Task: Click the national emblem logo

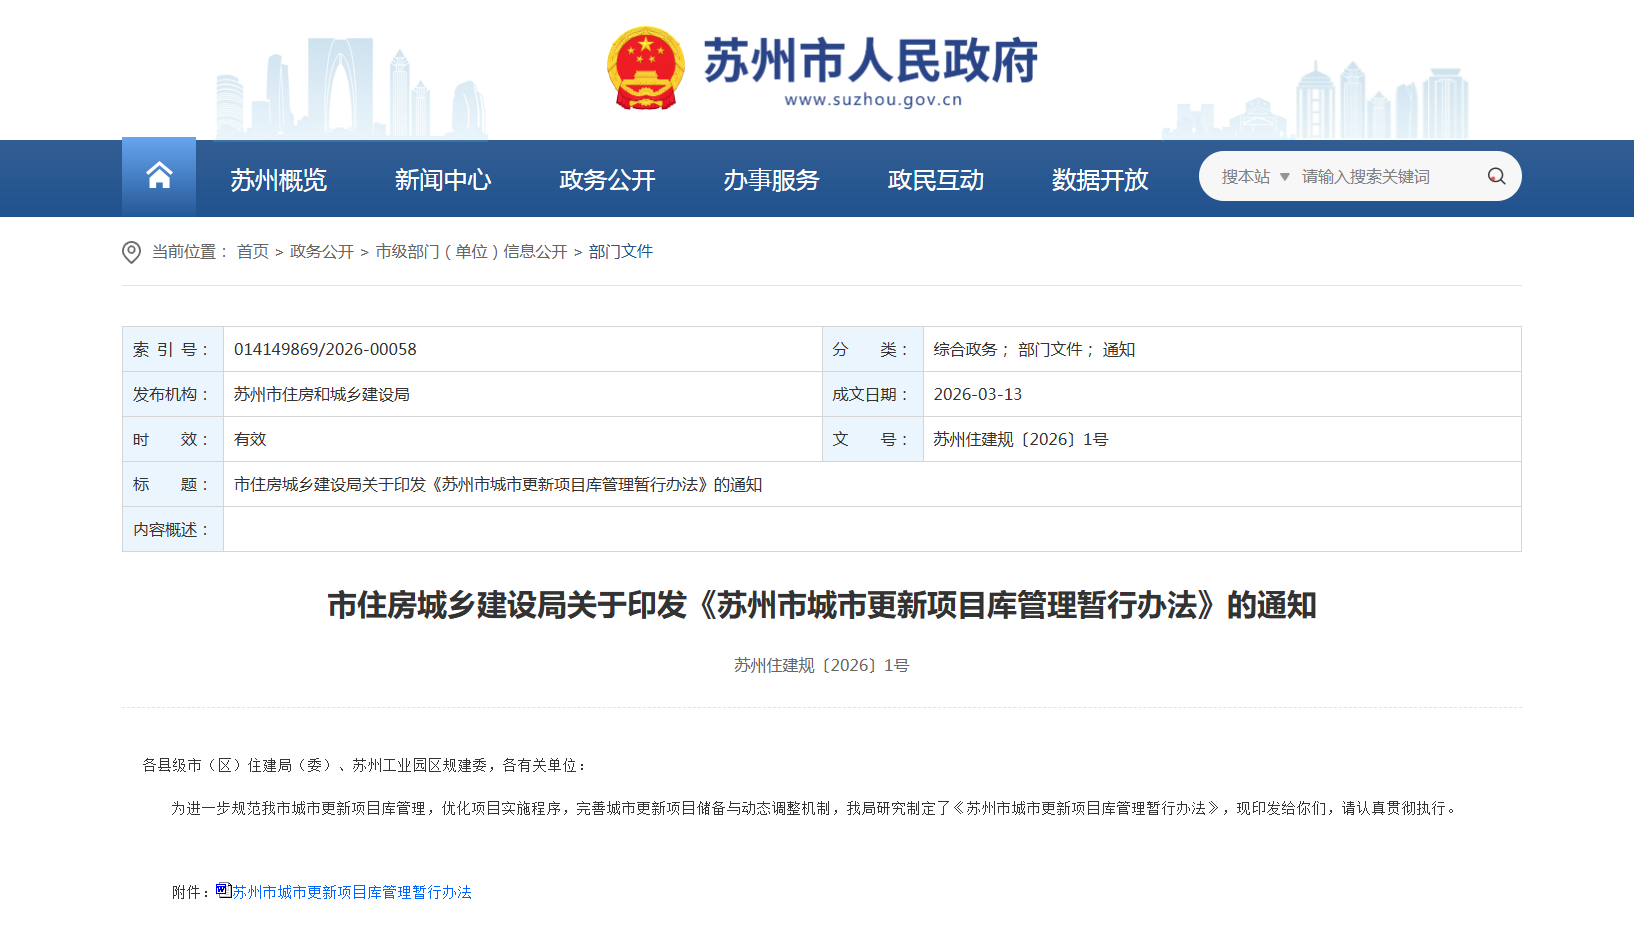Action: [x=646, y=68]
